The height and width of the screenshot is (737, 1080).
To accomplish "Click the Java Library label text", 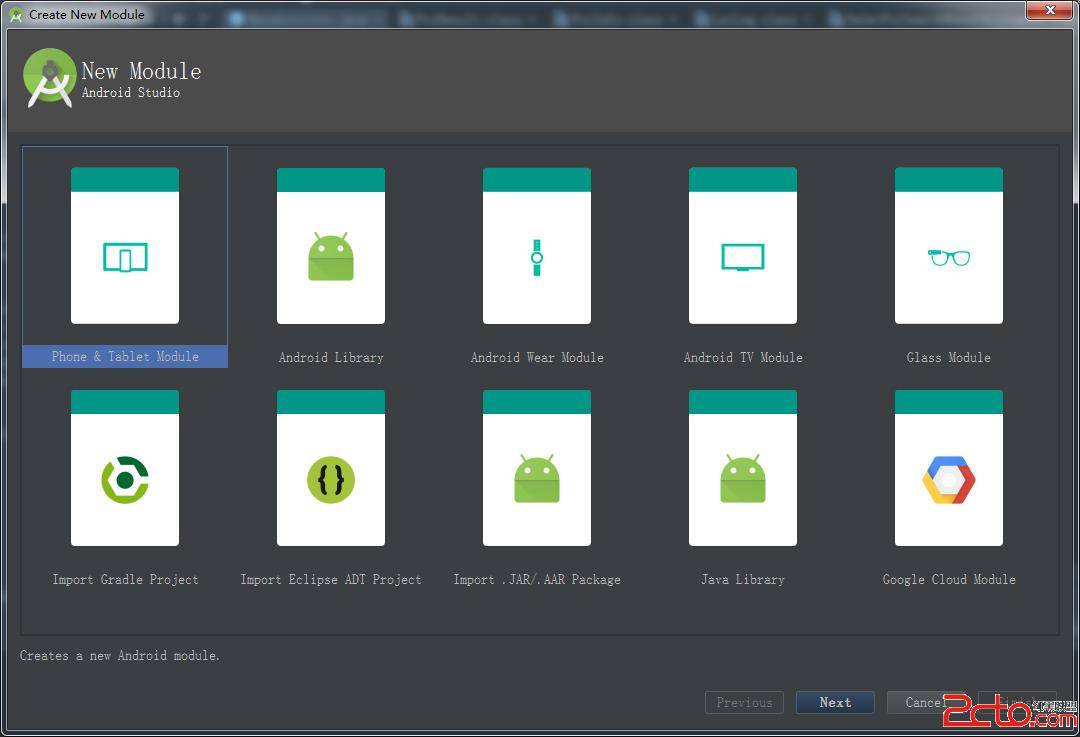I will (742, 579).
